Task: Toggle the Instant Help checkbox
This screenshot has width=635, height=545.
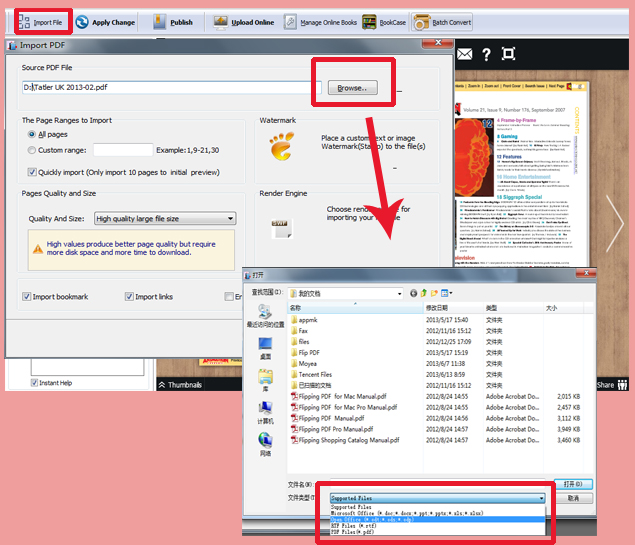Action: (34, 383)
